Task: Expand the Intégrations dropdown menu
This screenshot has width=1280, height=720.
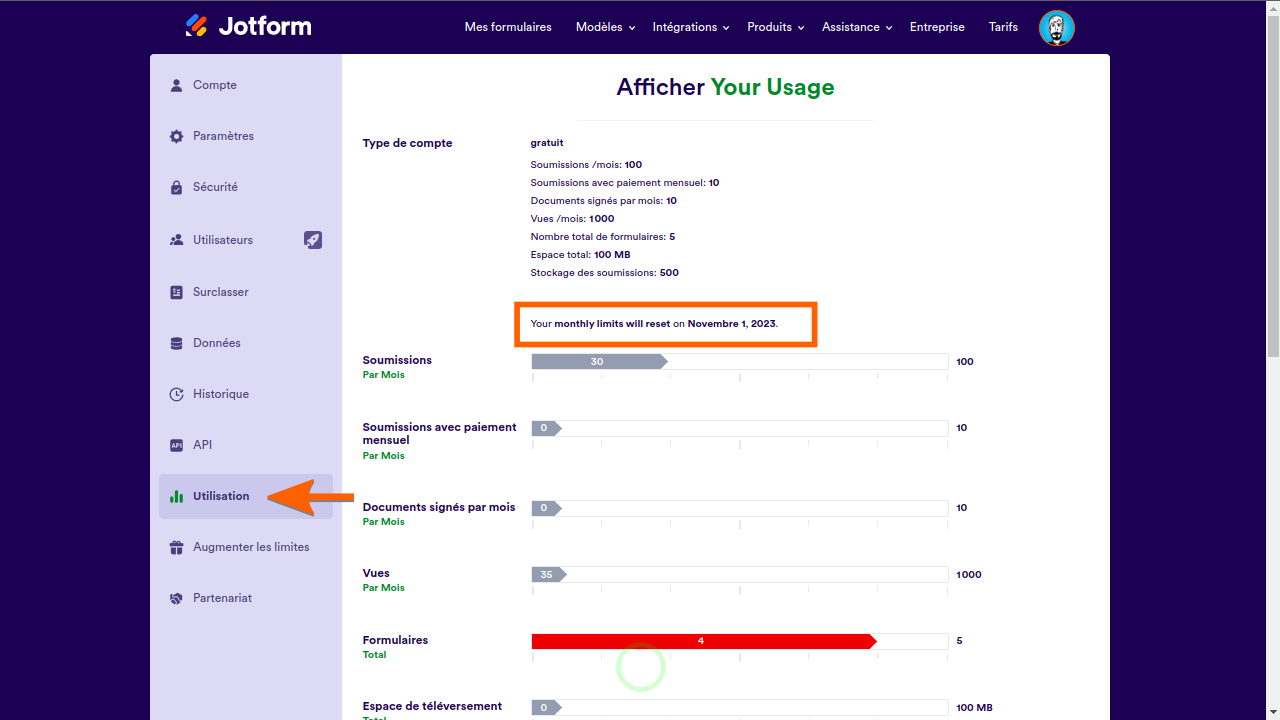Action: [x=691, y=27]
